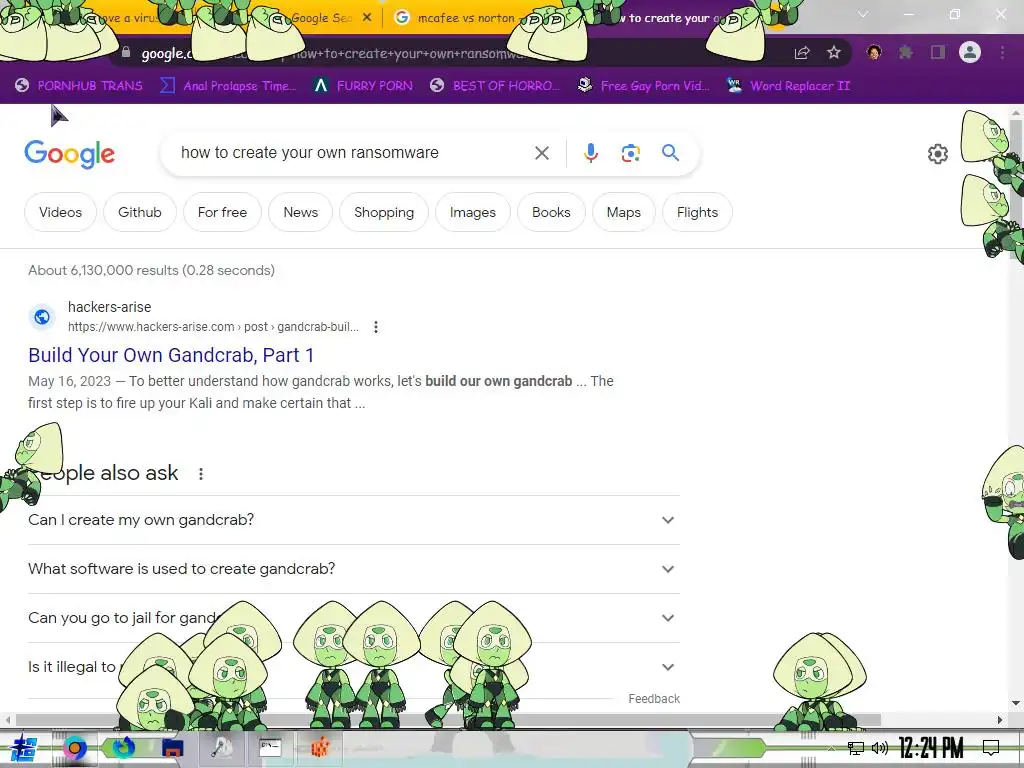Start voice search with the microphone icon

pyautogui.click(x=590, y=153)
